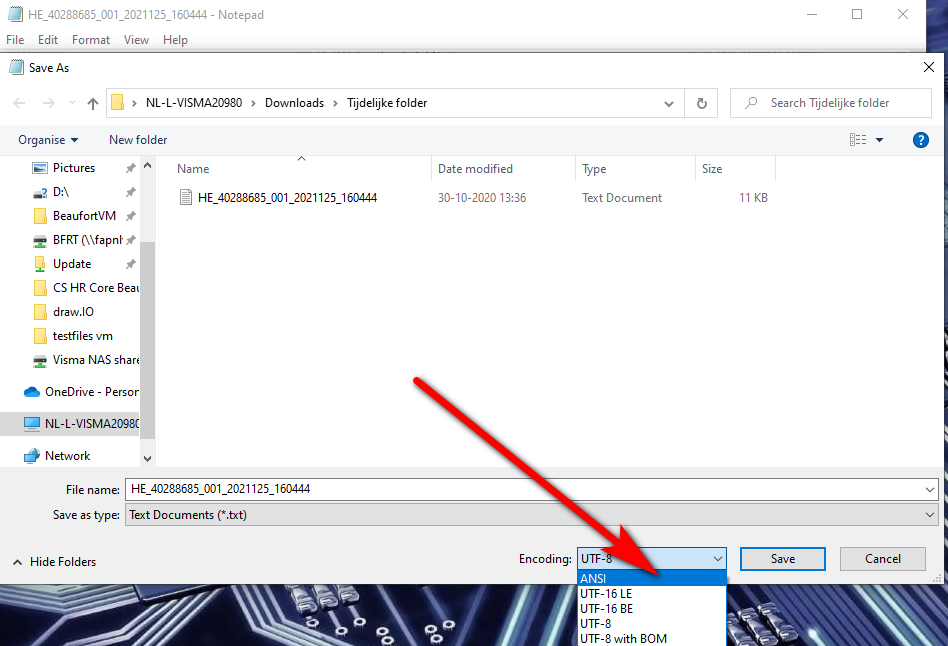Open the Help menu in Notepad

click(175, 40)
